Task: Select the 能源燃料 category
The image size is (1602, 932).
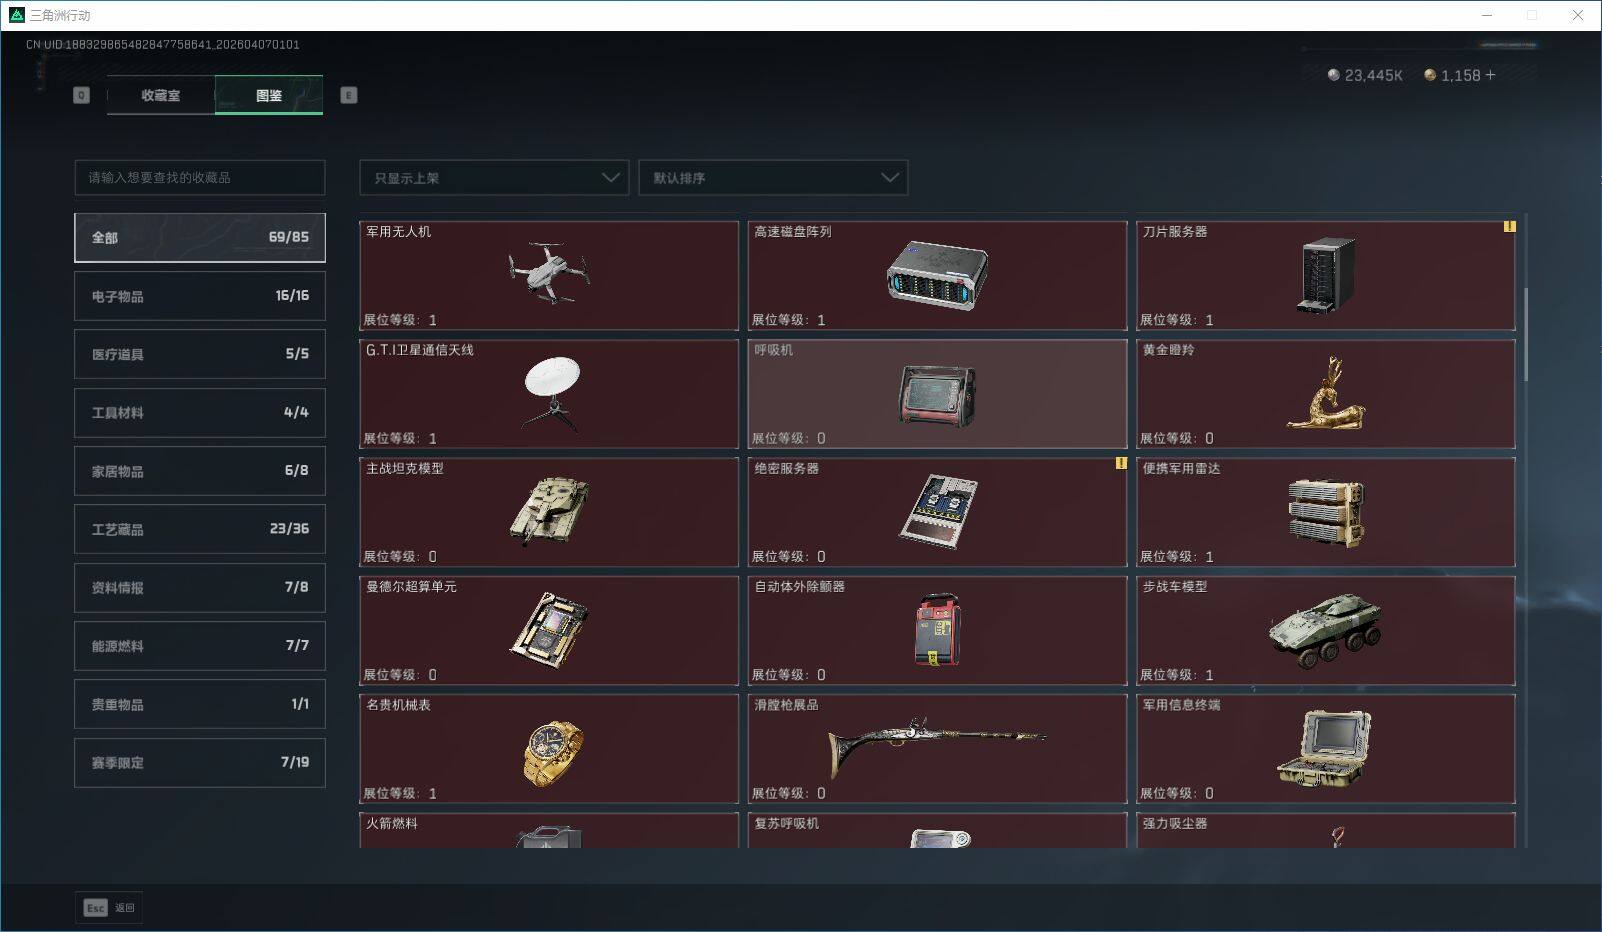Action: [x=200, y=646]
